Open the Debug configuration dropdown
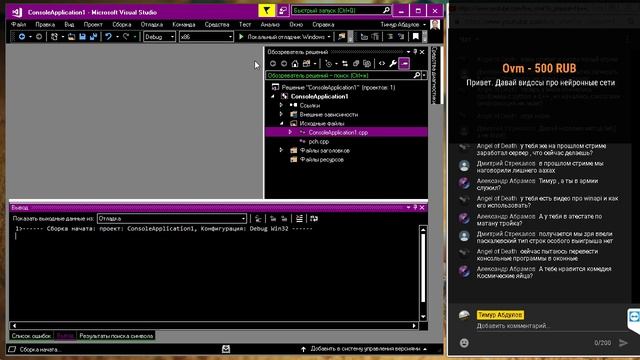 160,37
